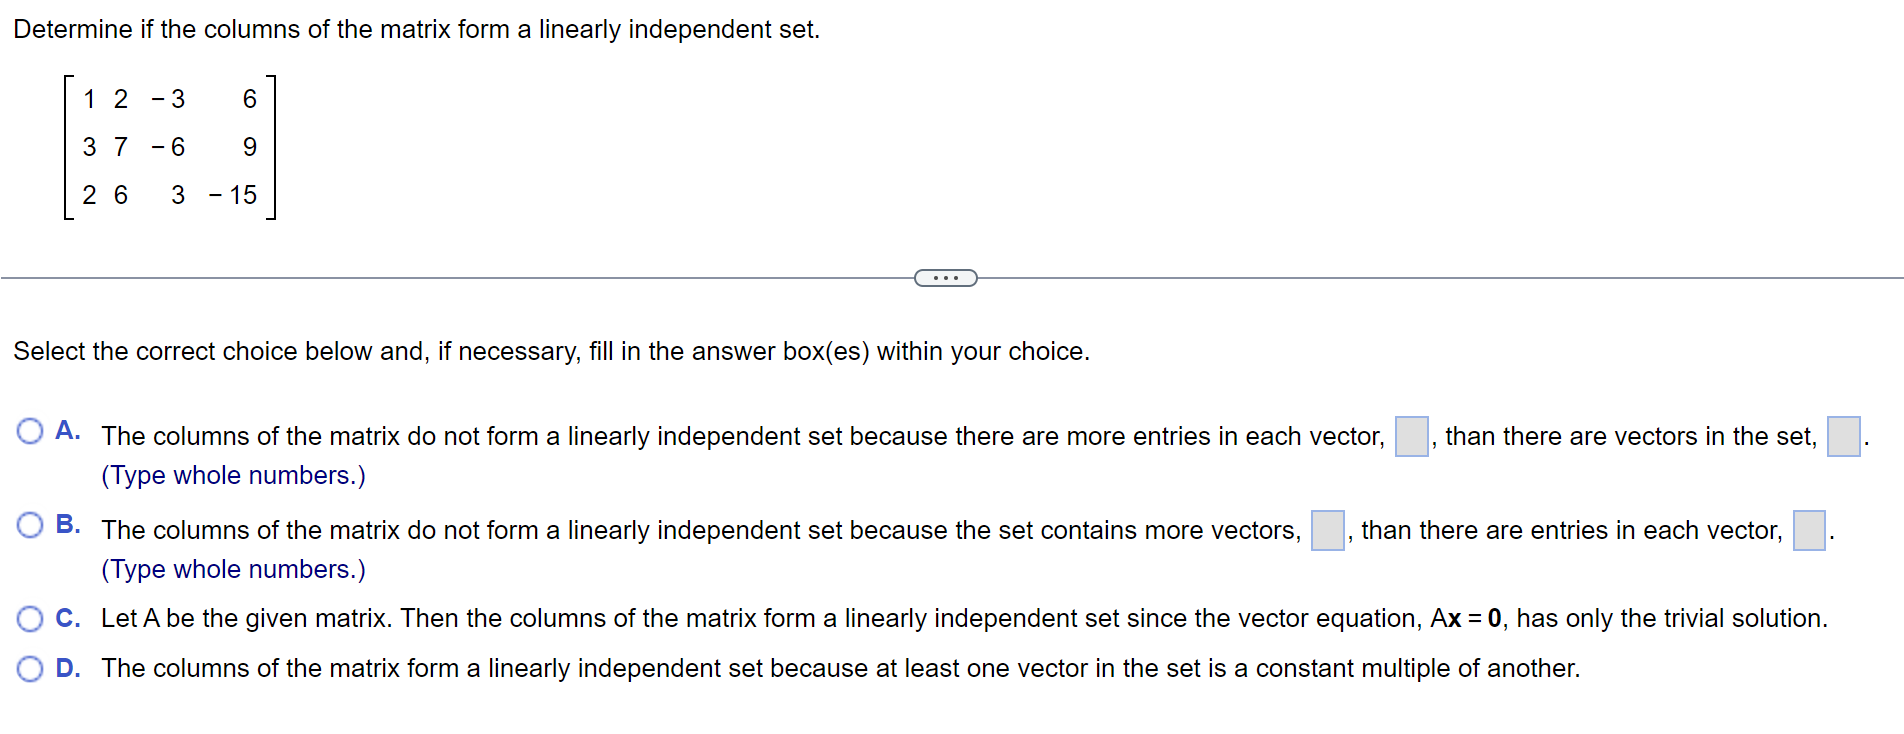Click the answer box ending choice A sentence
Screen dimensions: 1904x734
[x=1846, y=437]
